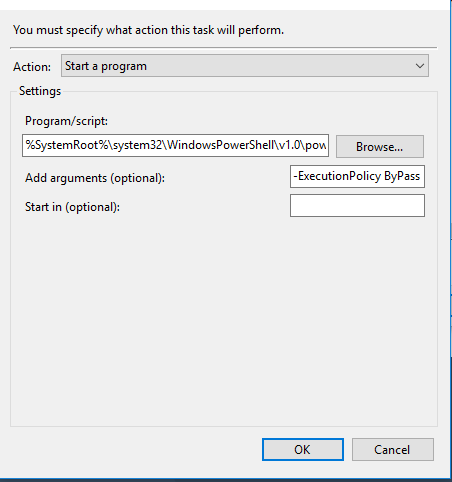Click the 'Start in (optional):' label
The height and width of the screenshot is (482, 452).
[x=72, y=207]
